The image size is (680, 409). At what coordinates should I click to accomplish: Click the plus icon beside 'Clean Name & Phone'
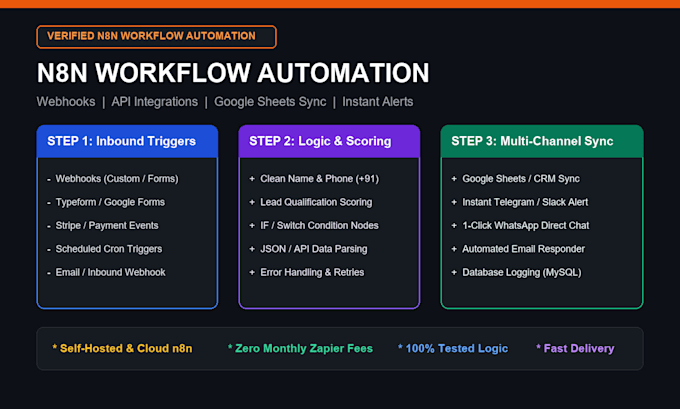pyautogui.click(x=252, y=179)
